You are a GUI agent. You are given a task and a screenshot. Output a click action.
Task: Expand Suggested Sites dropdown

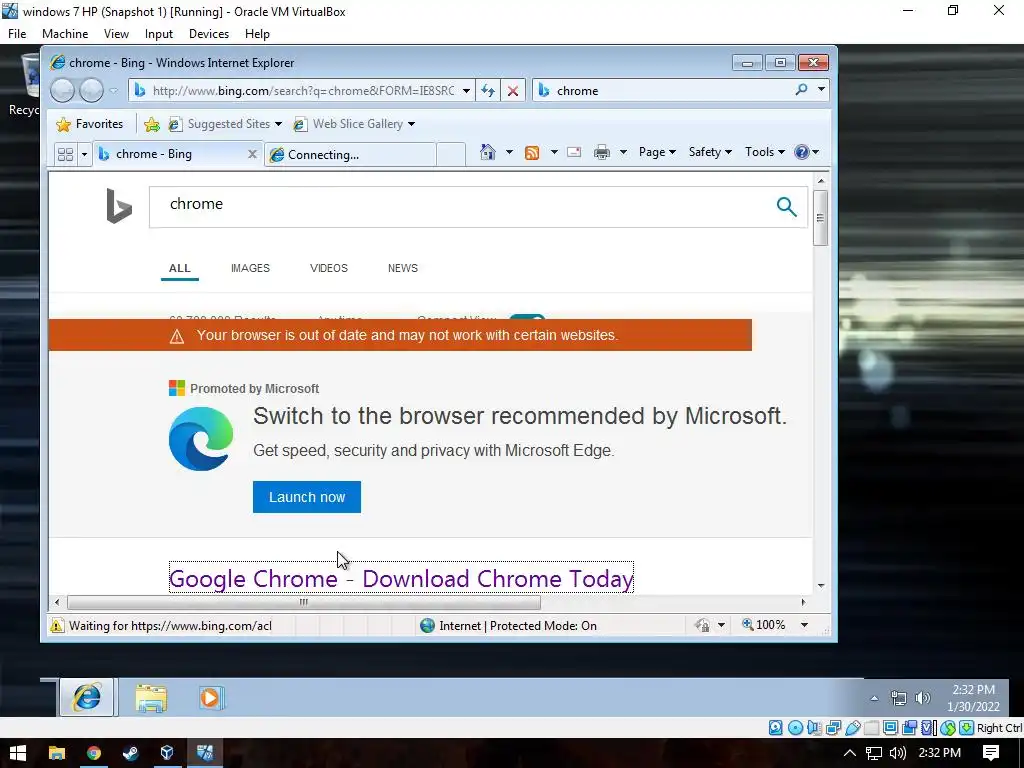(278, 124)
